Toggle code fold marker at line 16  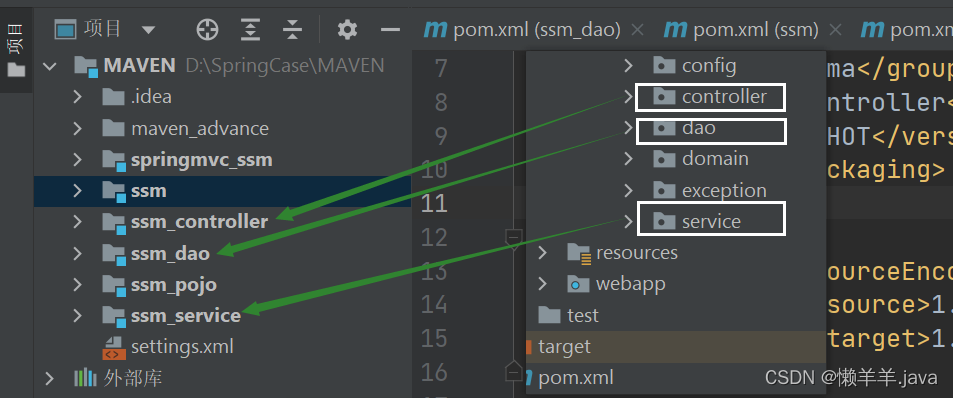click(513, 369)
